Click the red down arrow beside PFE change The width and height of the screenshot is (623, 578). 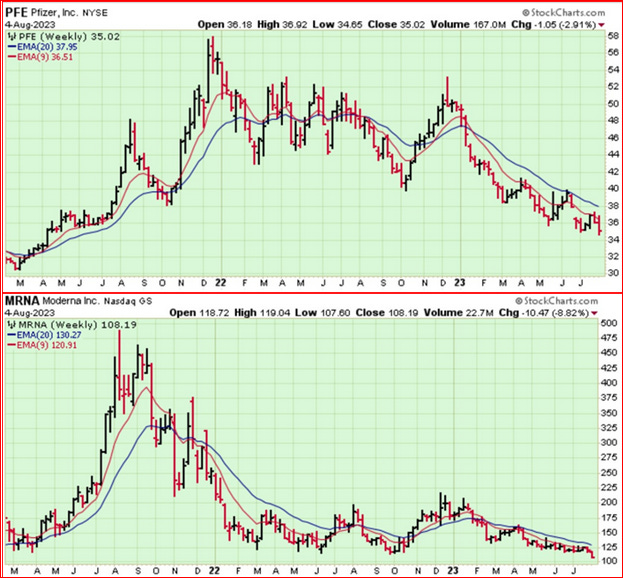pos(601,25)
